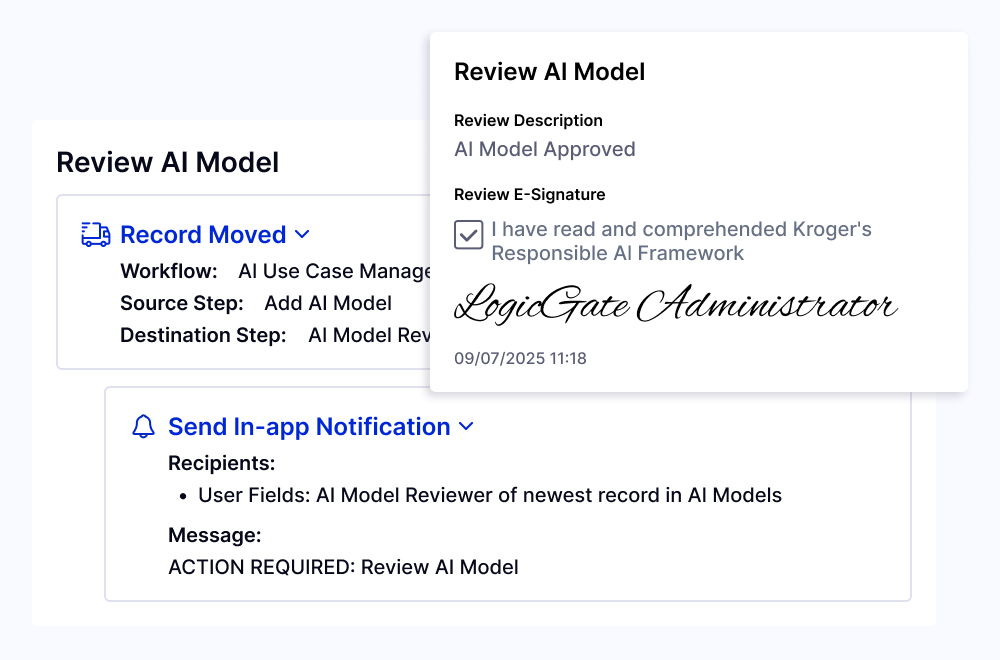Select the Add AI Model source step value

click(x=328, y=304)
